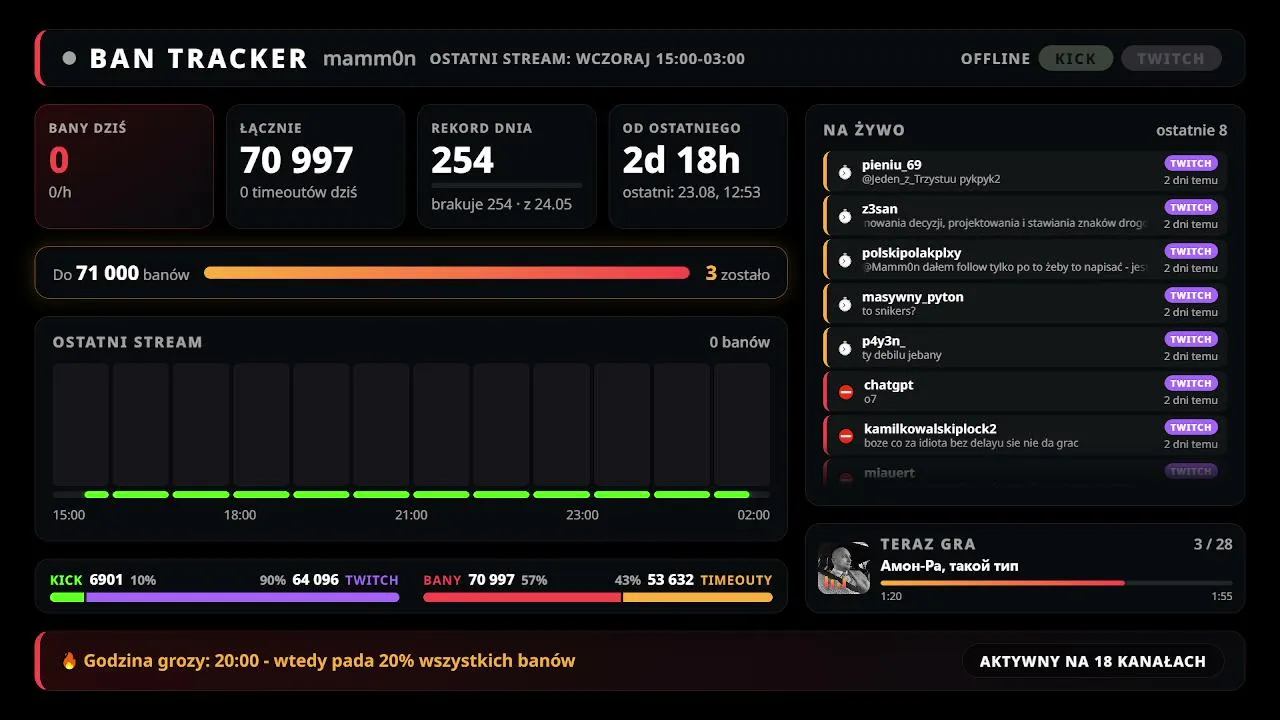Screen dimensions: 1280x720
Task: Click the progress bar toward 71 000 banów
Action: [447, 273]
